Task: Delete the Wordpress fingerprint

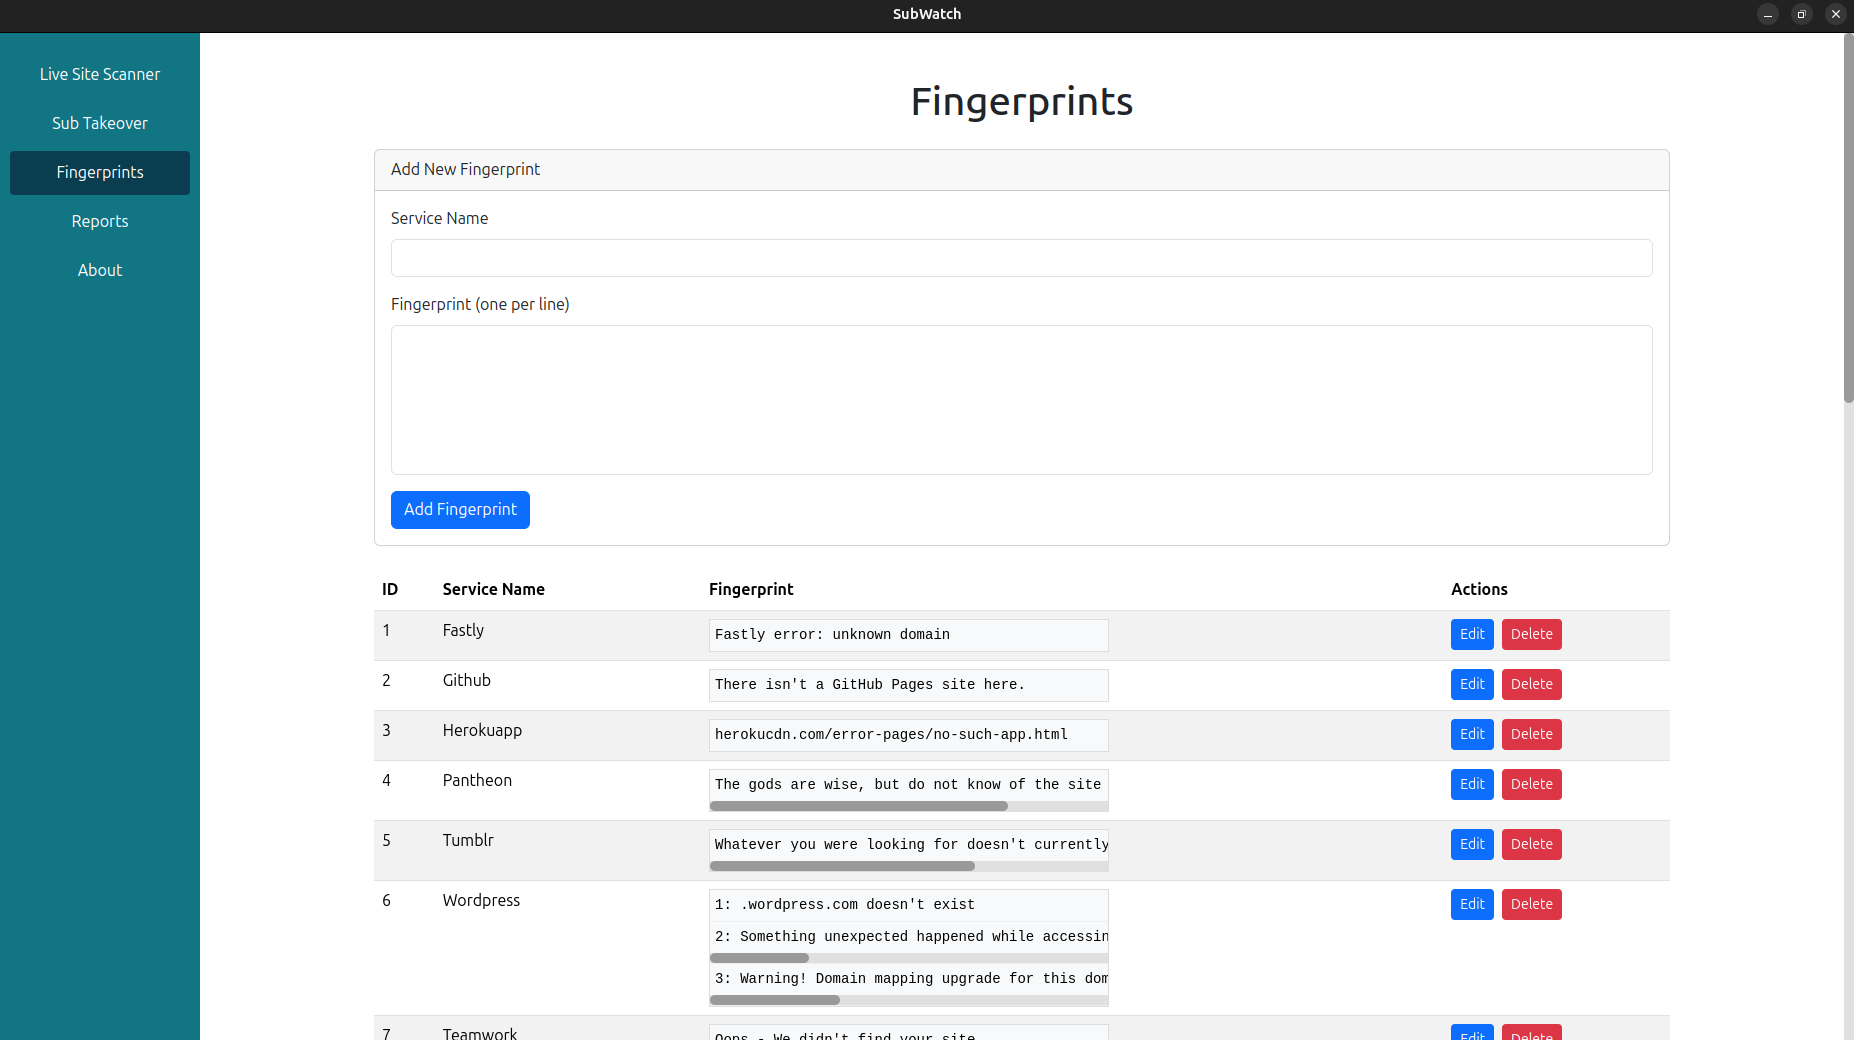Action: coord(1531,904)
